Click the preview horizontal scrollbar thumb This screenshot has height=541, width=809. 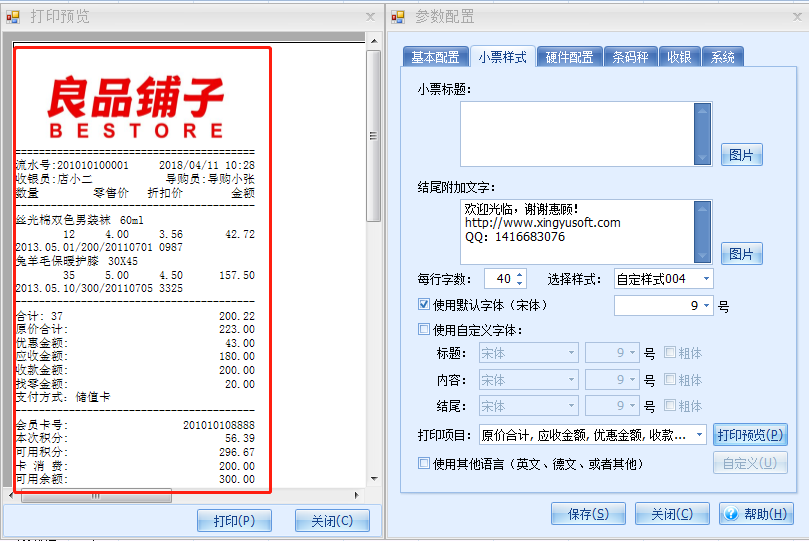click(x=96, y=496)
